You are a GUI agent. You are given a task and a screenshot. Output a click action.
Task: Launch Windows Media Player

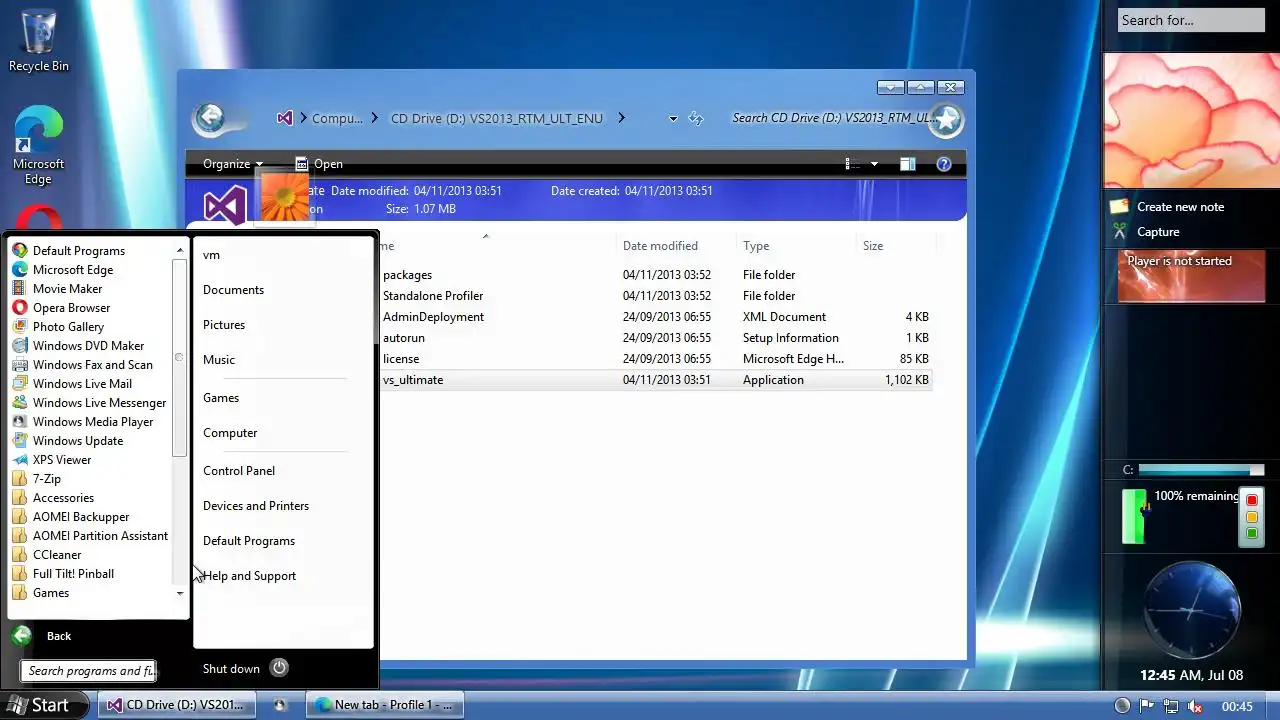click(x=92, y=421)
